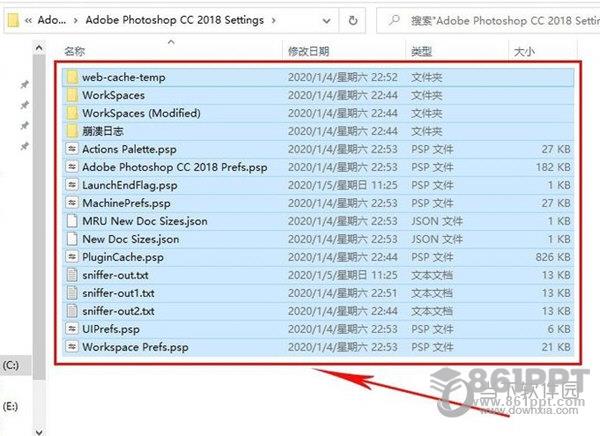Screen dimensions: 600x436
Task: Sort files by 大小 column
Action: [524, 51]
